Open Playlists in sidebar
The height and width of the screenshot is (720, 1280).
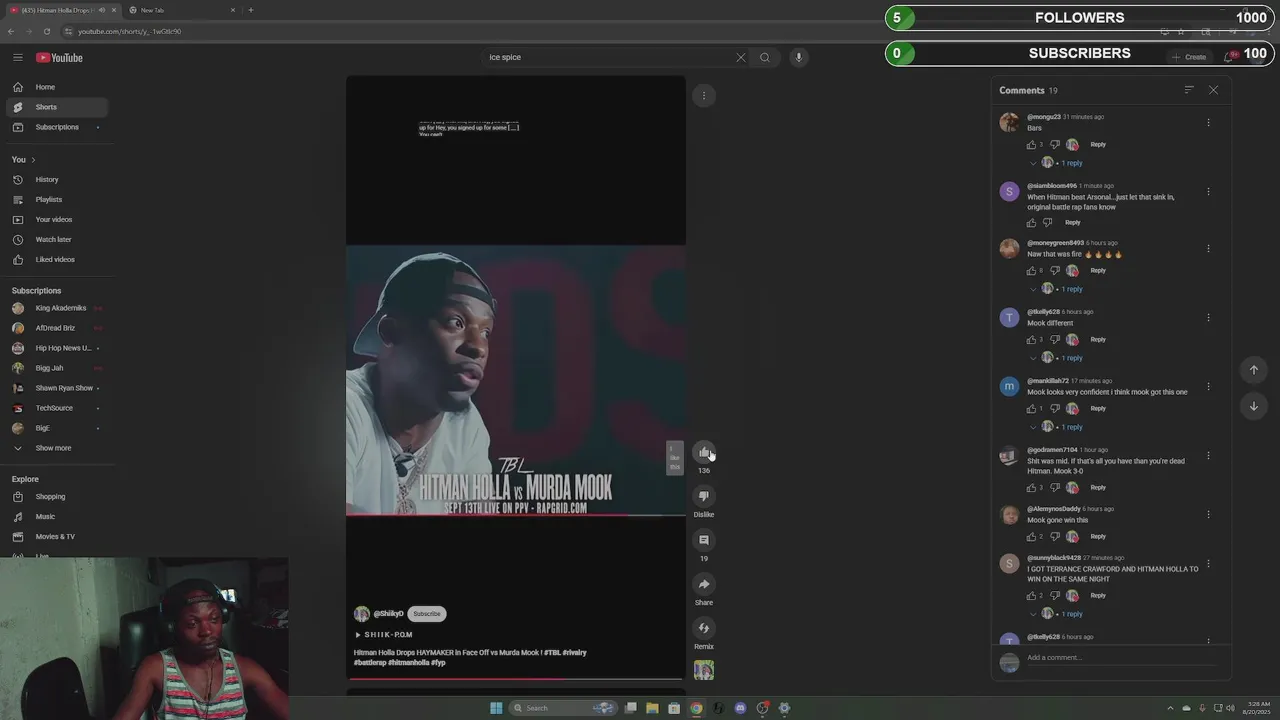pos(57,200)
